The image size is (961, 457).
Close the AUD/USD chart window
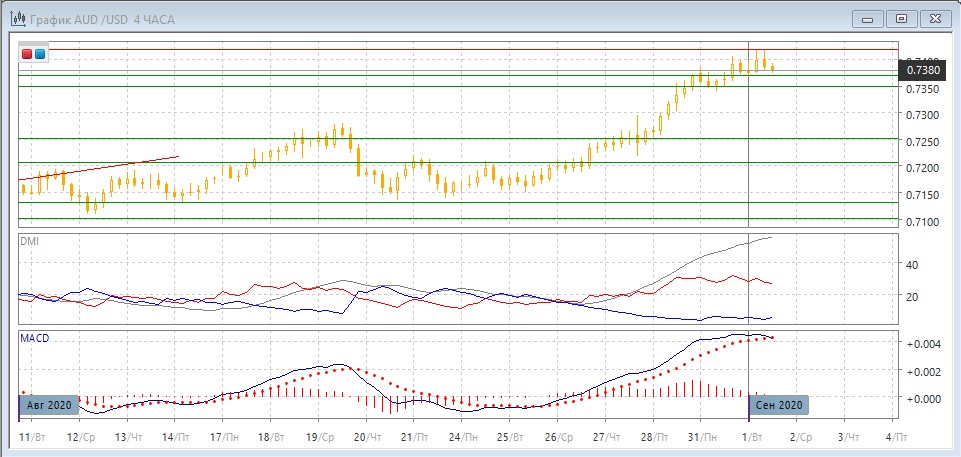coord(935,18)
